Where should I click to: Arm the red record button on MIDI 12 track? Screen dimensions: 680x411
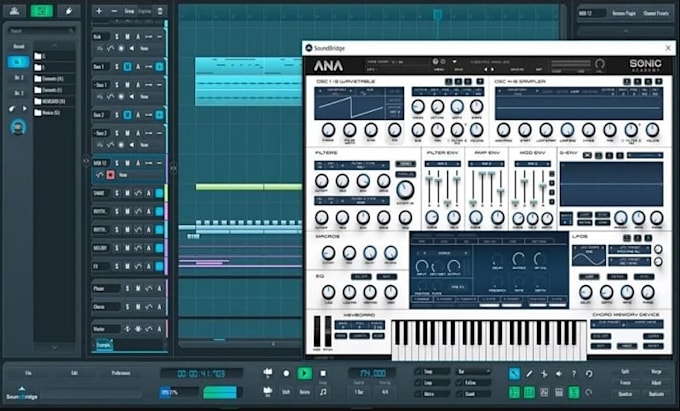coord(110,175)
